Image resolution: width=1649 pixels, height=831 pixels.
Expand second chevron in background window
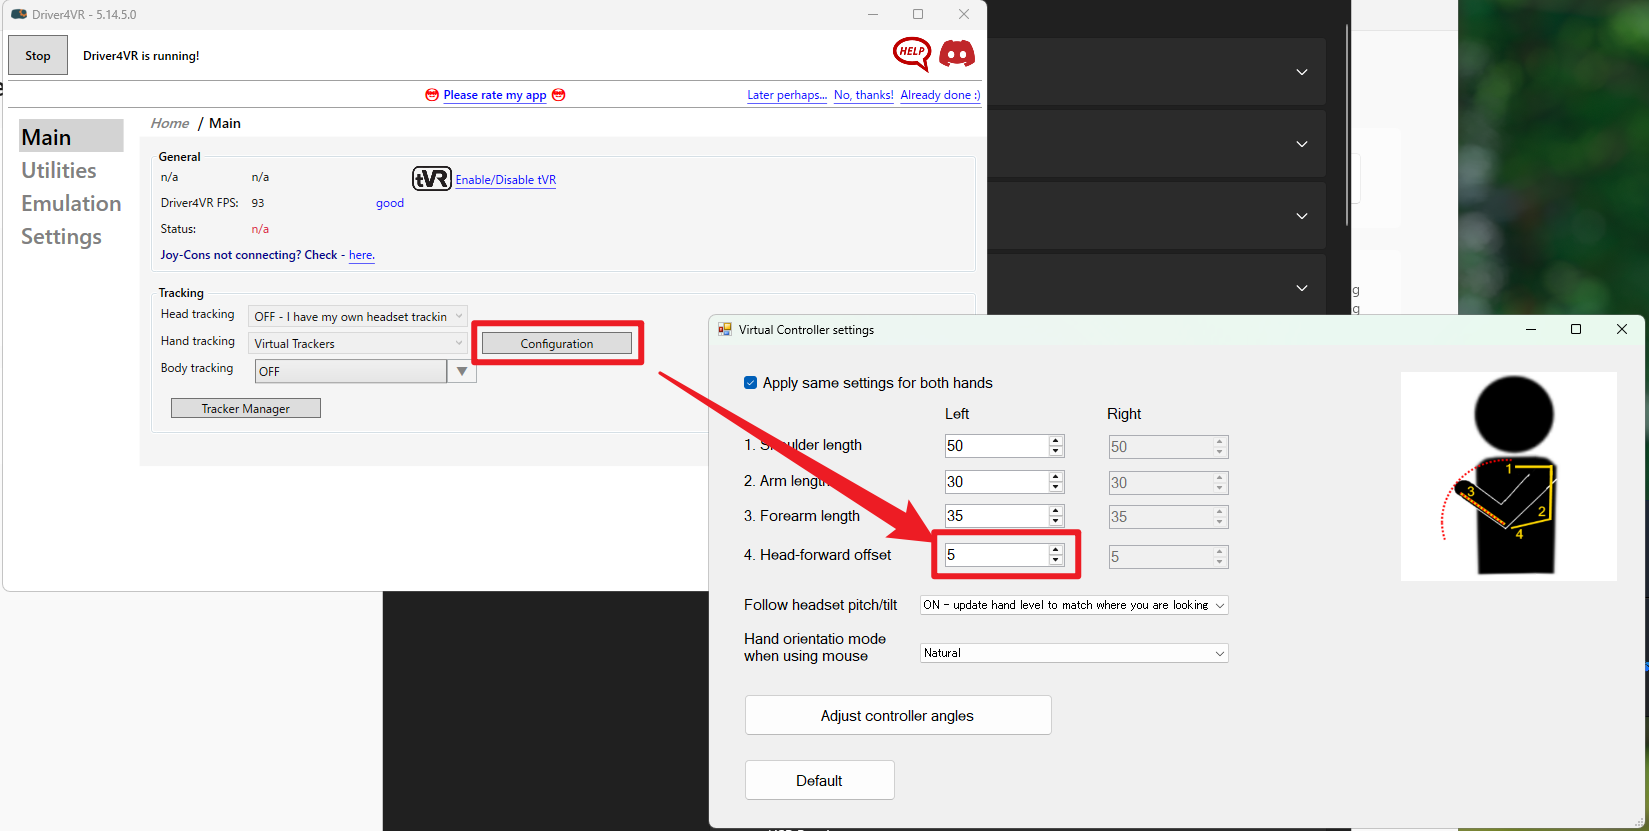click(1302, 144)
